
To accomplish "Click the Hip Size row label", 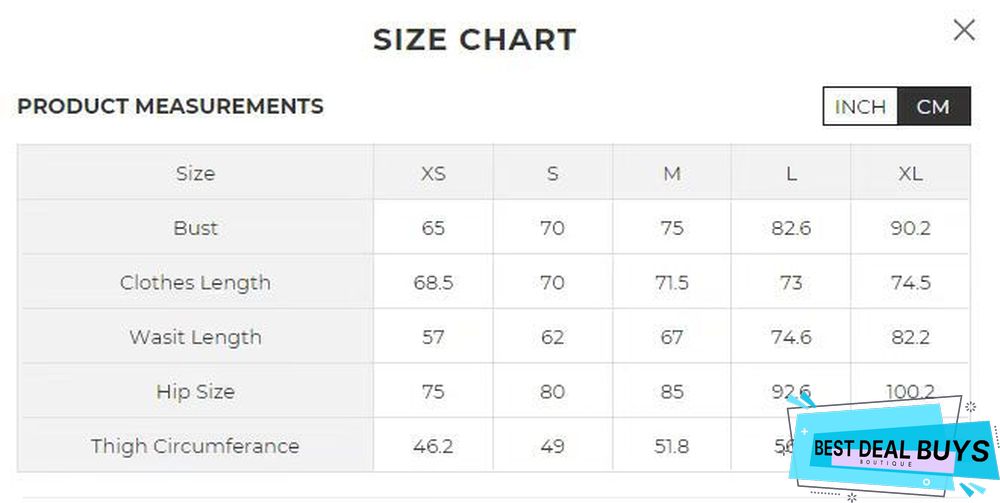I will tap(195, 391).
